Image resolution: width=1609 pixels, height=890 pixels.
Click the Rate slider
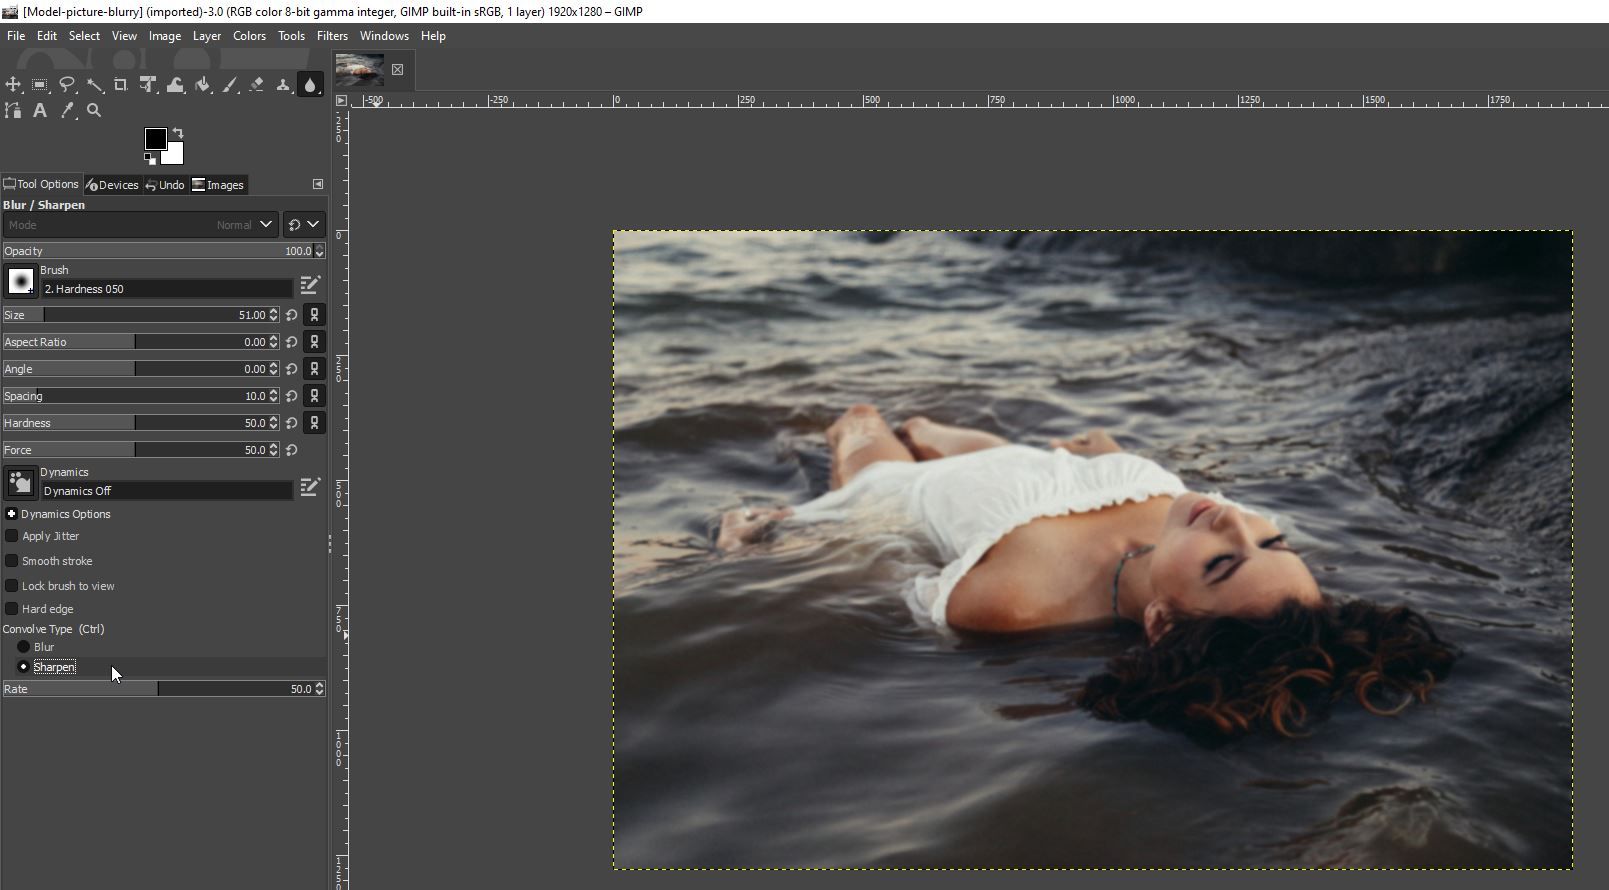pos(158,689)
